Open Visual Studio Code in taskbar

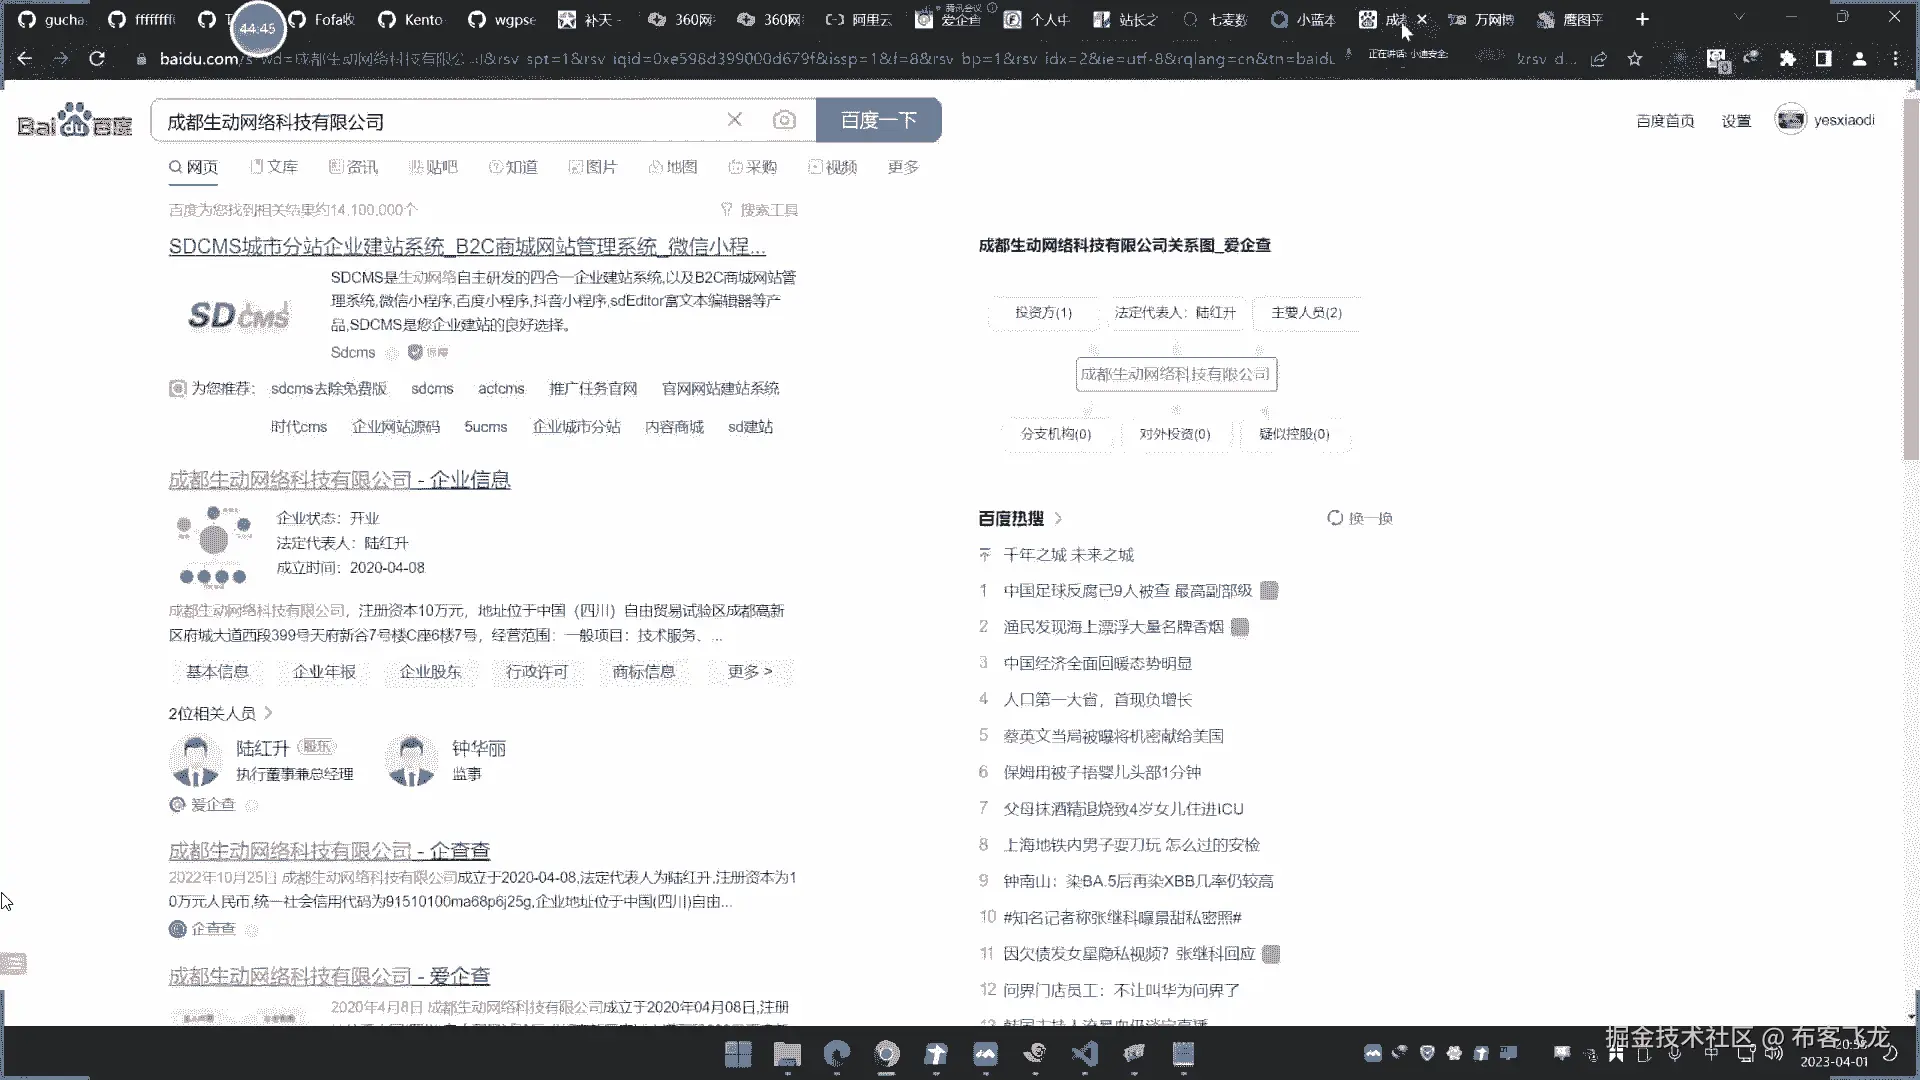(x=1084, y=1053)
